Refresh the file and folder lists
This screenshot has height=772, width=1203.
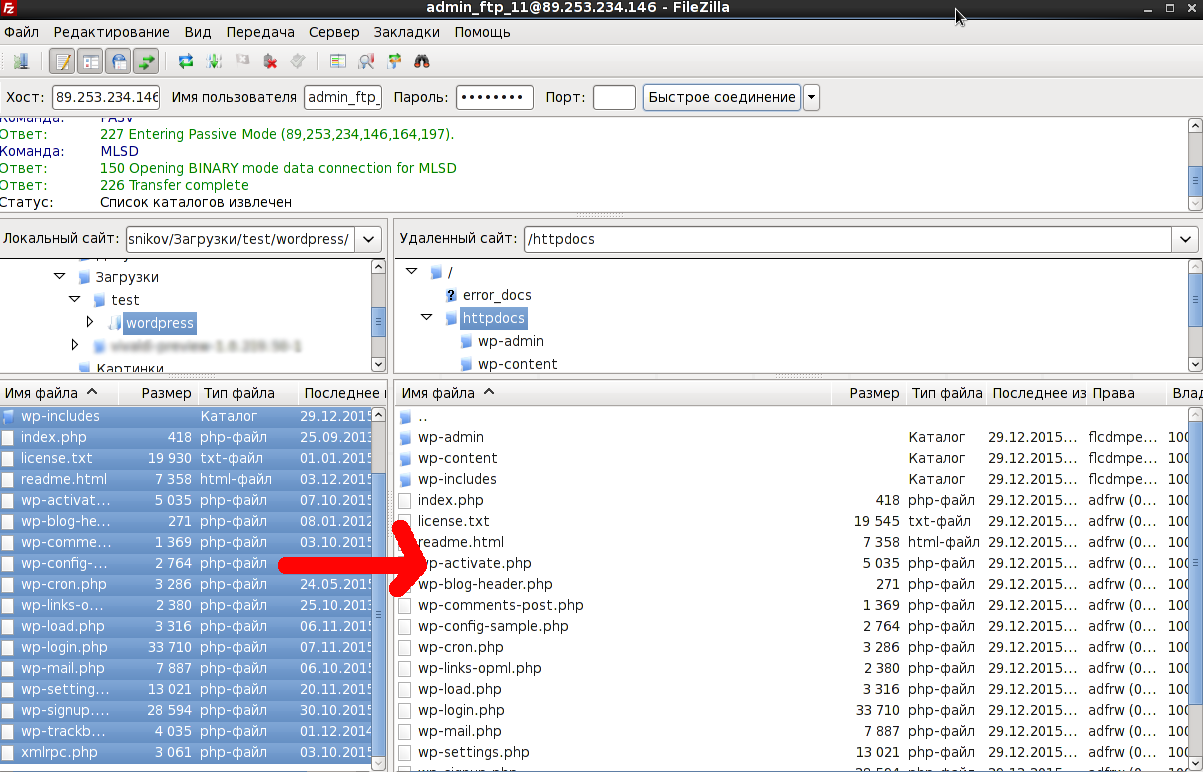[x=186, y=62]
